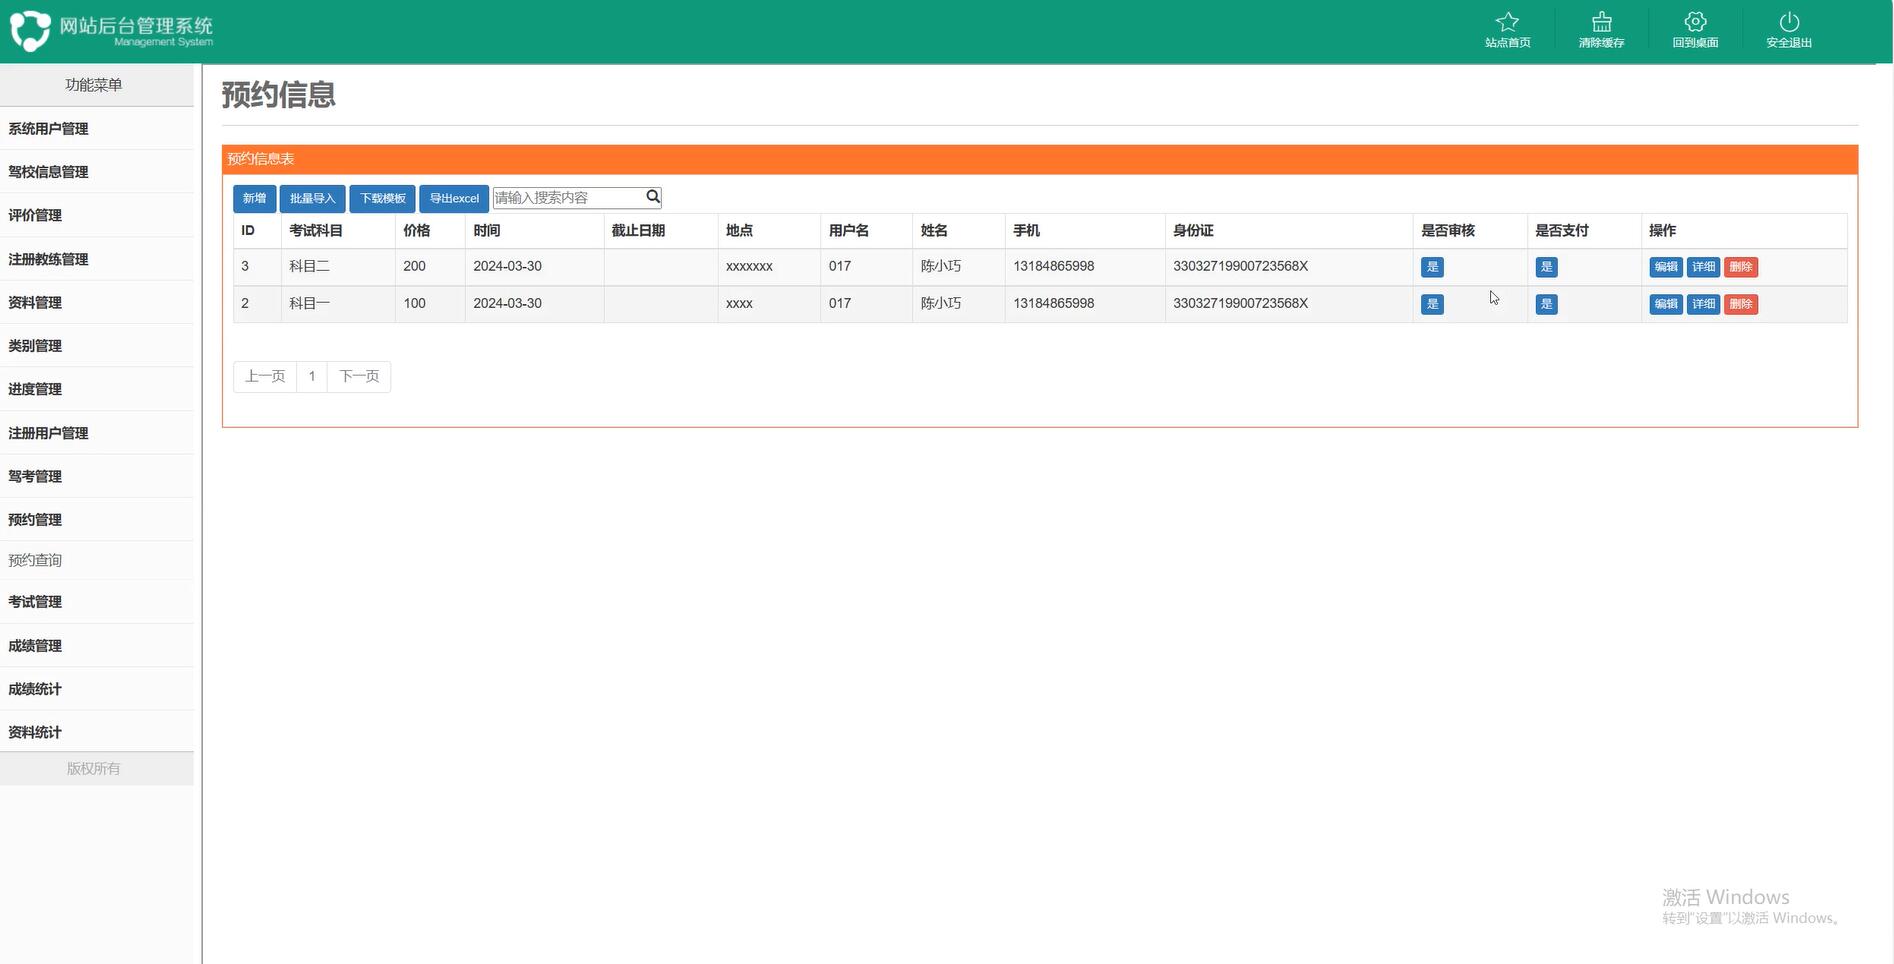Click 回到桌面 gear icon
1894x964 pixels.
(x=1695, y=22)
